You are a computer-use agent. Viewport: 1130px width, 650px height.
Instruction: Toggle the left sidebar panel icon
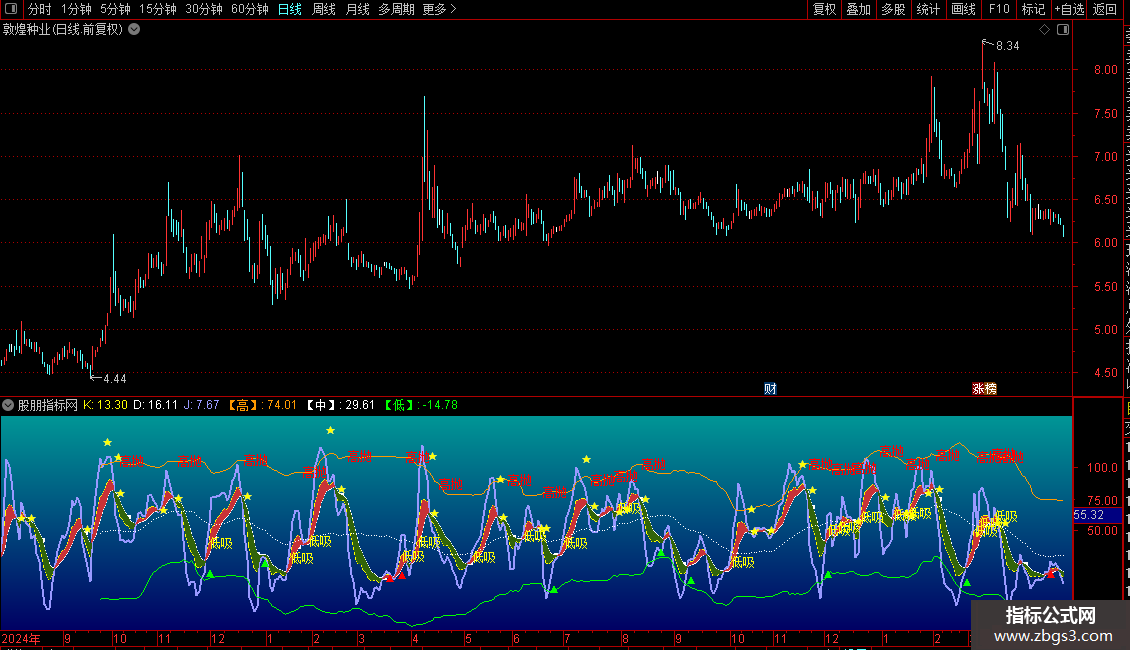pyautogui.click(x=10, y=9)
